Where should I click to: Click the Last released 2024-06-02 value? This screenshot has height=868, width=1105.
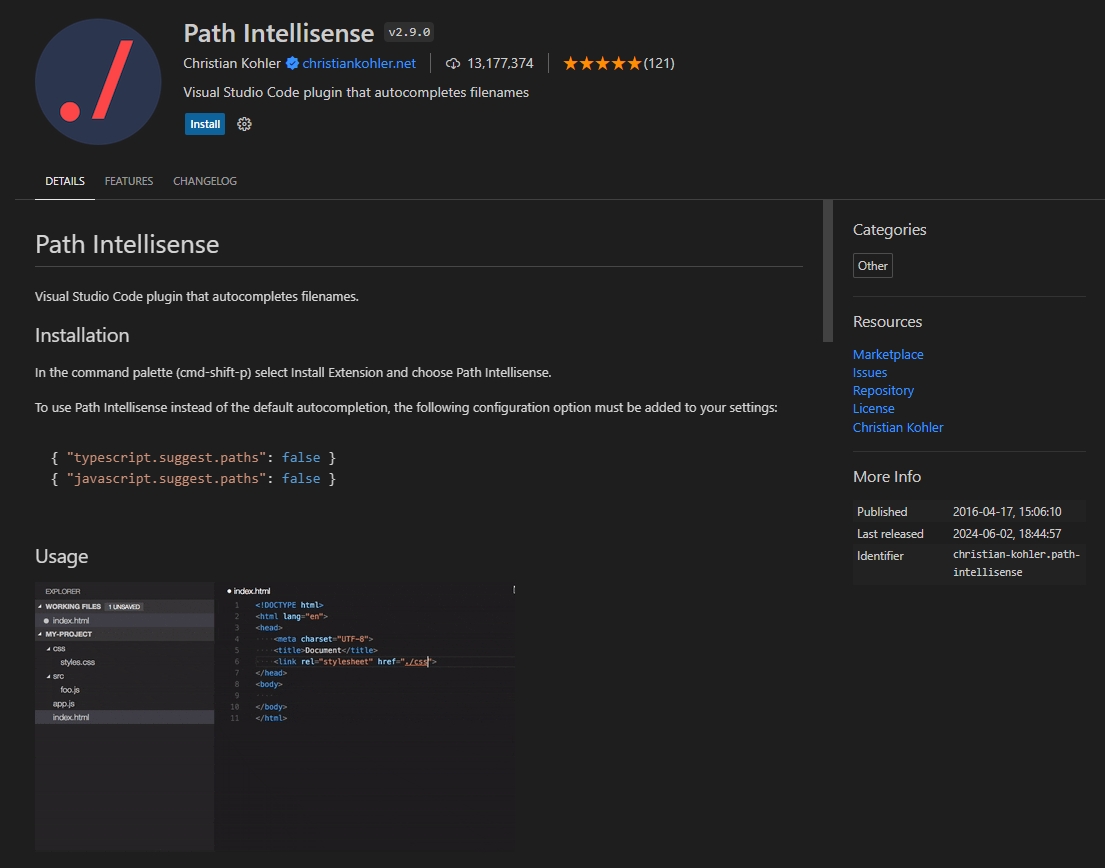(x=1007, y=533)
